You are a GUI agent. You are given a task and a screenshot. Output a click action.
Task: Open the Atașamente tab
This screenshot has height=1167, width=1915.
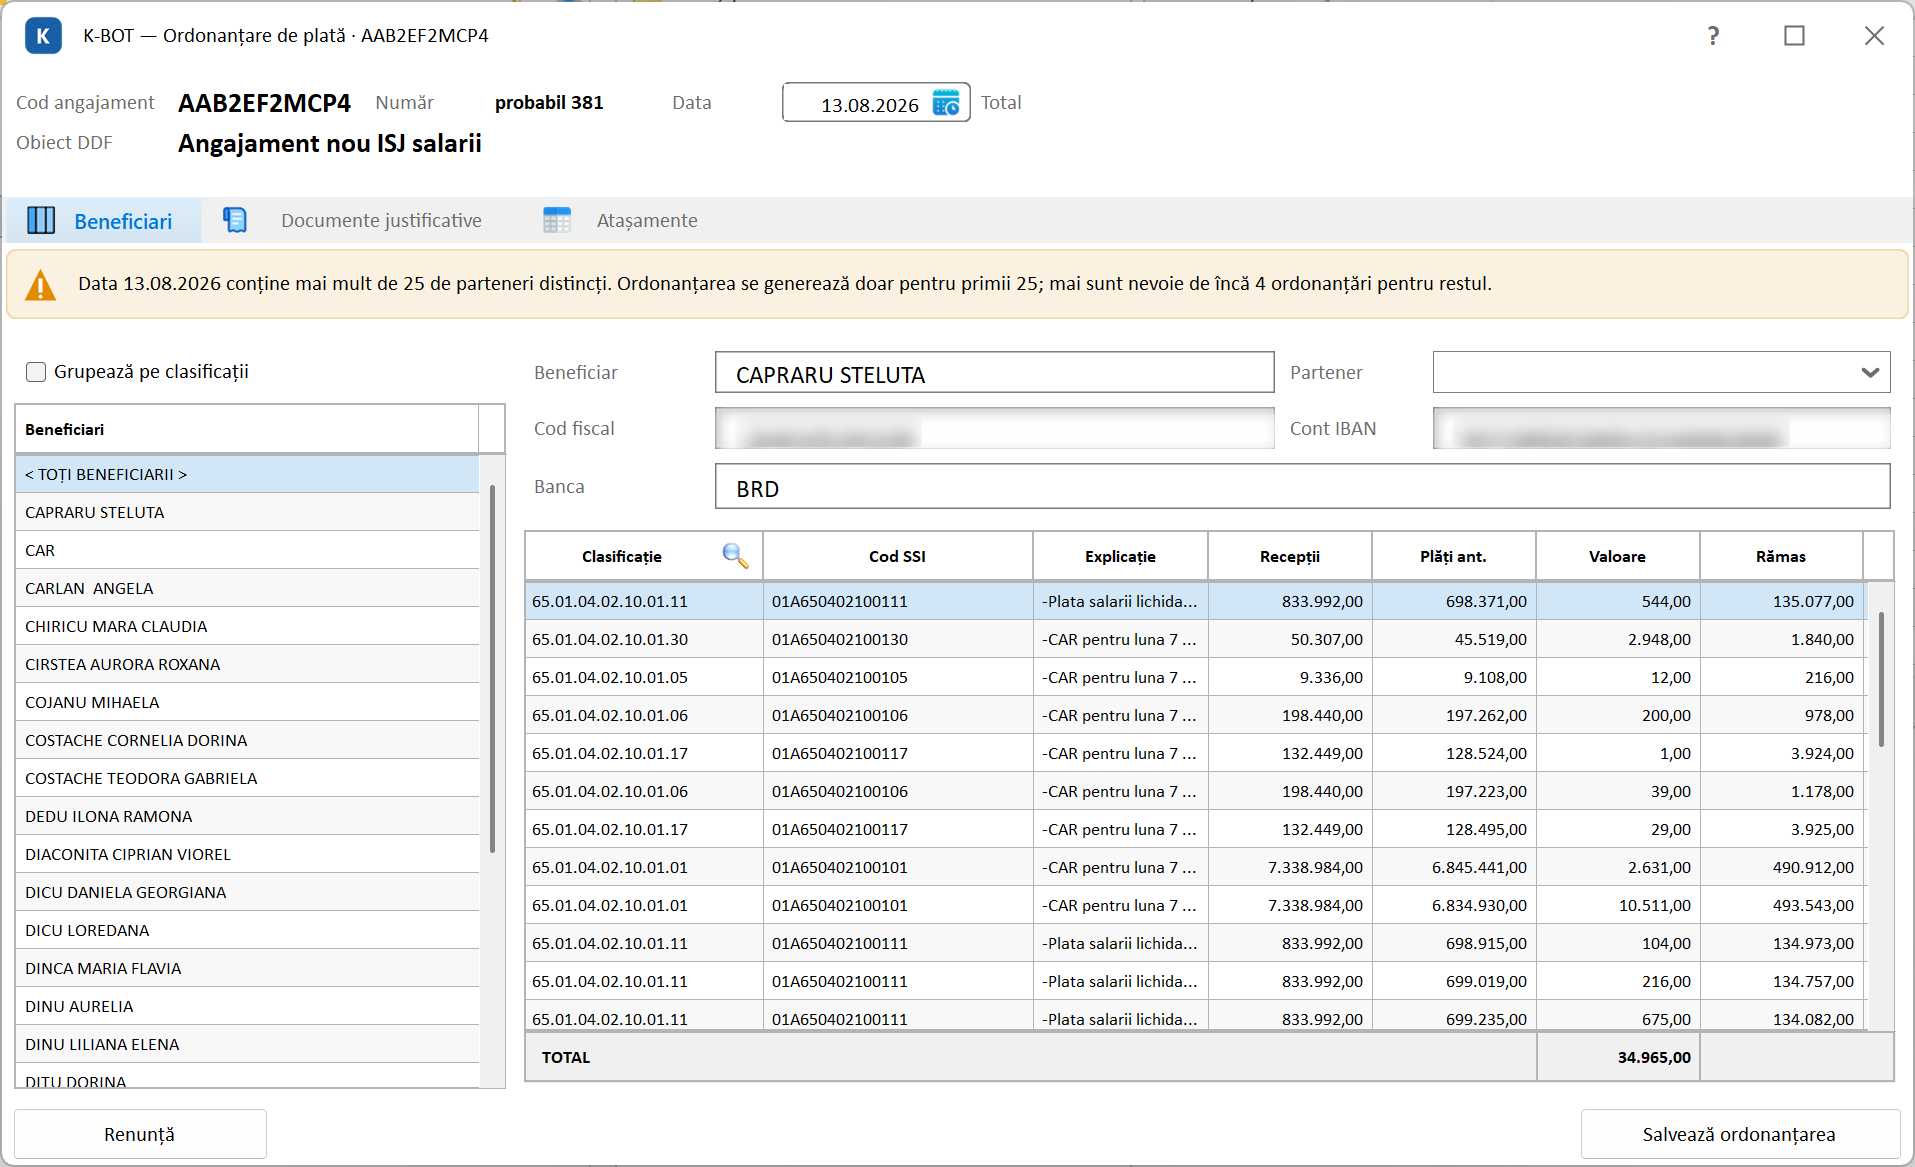[620, 220]
